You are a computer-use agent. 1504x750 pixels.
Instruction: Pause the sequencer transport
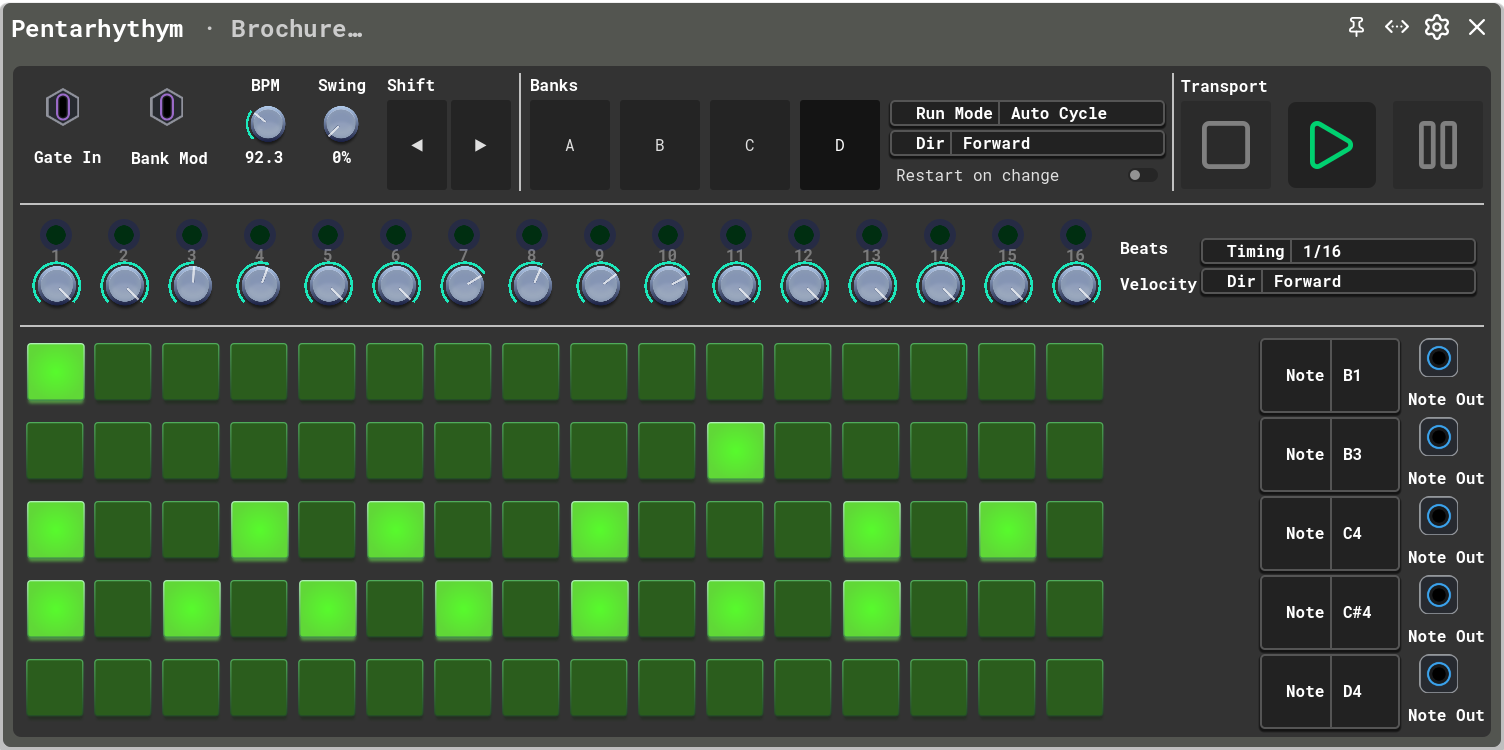coord(1438,145)
